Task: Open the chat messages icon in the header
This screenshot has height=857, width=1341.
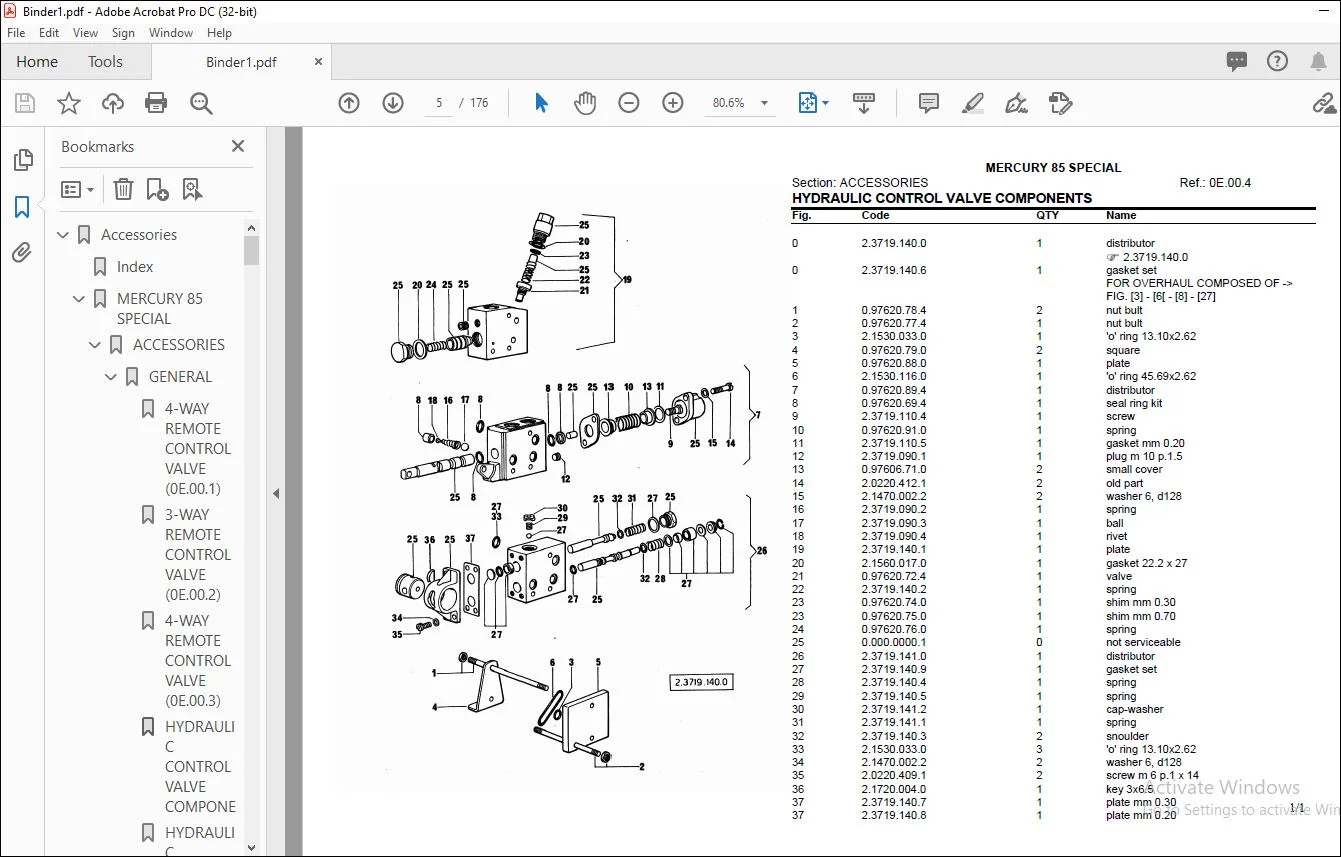Action: pos(1237,61)
